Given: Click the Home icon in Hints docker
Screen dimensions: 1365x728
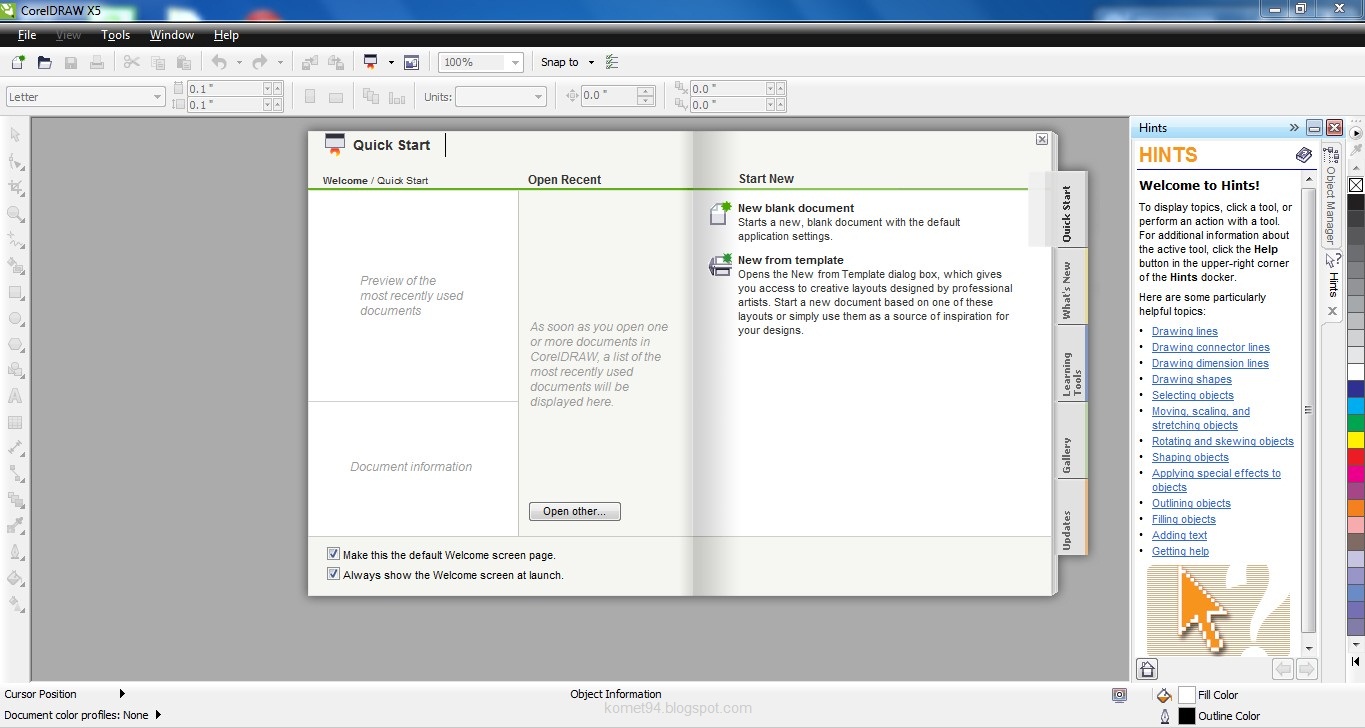Looking at the screenshot, I should [1147, 669].
